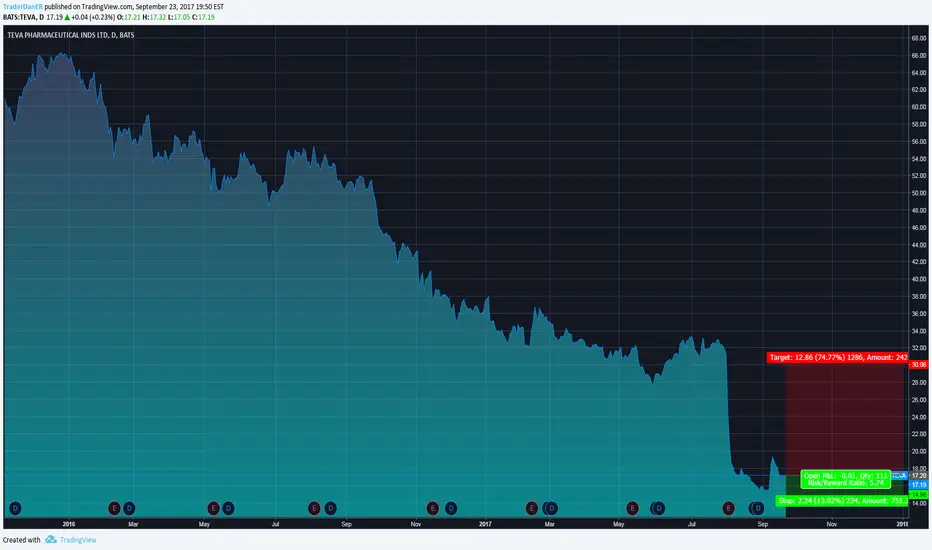Click the Open P&L Risk/Reward Ratio box
This screenshot has width=932, height=550.
tap(846, 479)
